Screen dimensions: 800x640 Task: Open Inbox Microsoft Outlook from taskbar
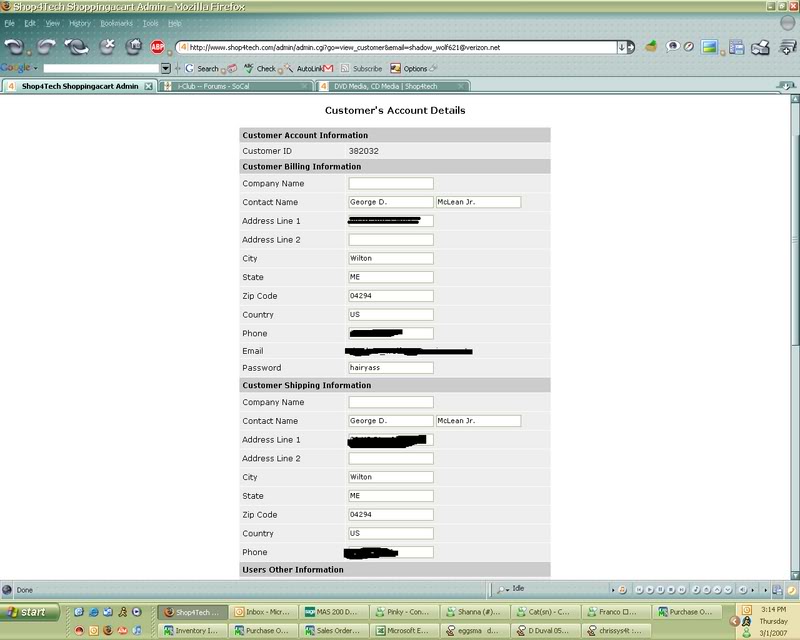point(264,611)
